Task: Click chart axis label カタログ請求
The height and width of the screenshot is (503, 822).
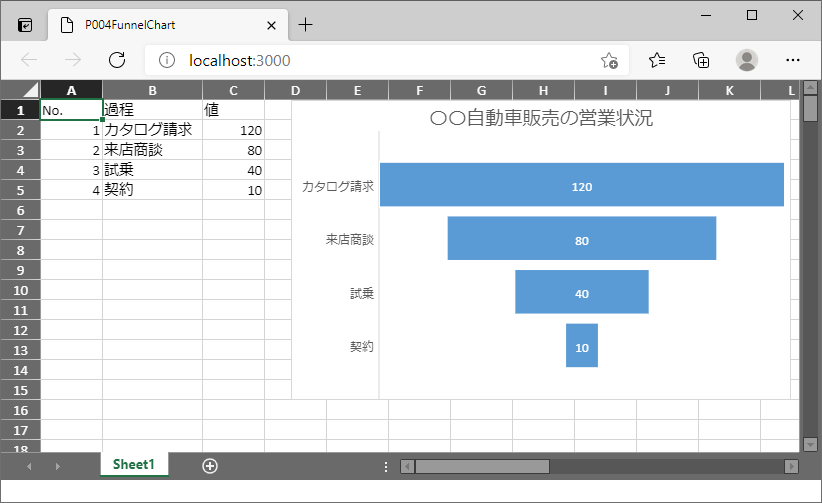Action: tap(338, 186)
